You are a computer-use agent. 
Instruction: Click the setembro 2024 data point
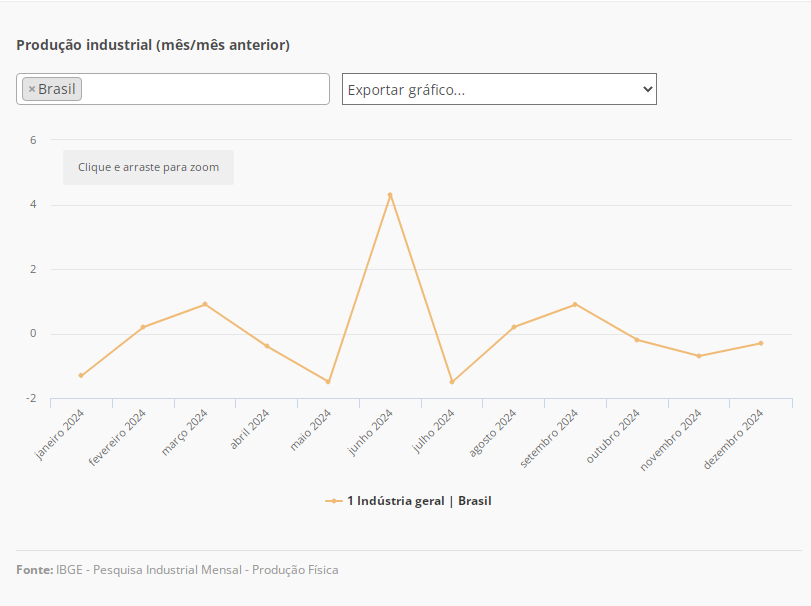click(575, 304)
